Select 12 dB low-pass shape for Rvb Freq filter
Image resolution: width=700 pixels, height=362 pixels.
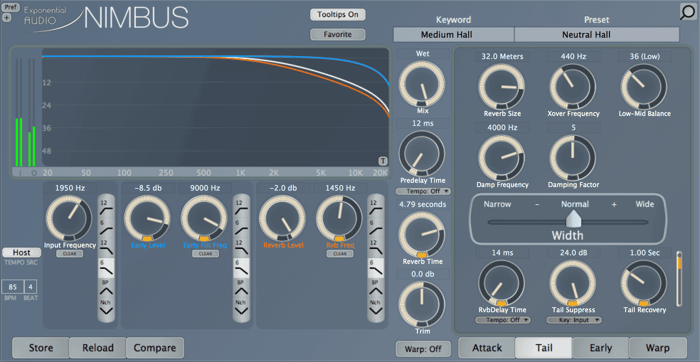point(376,248)
